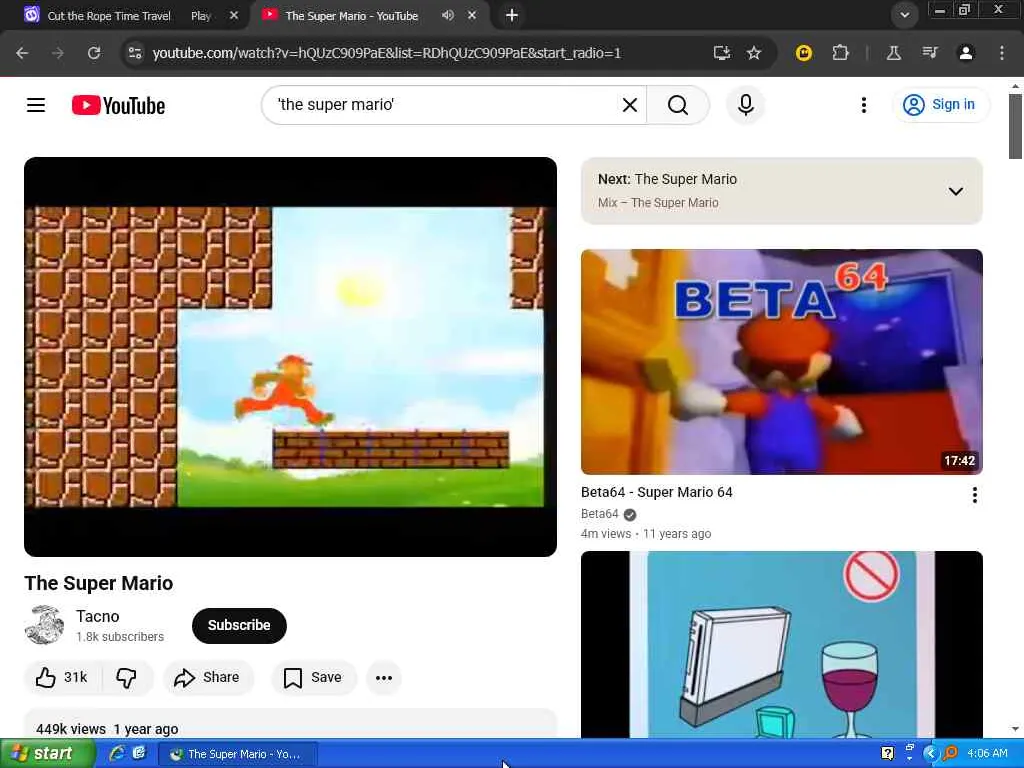
Task: Open Tacno channel name link
Action: point(97,616)
